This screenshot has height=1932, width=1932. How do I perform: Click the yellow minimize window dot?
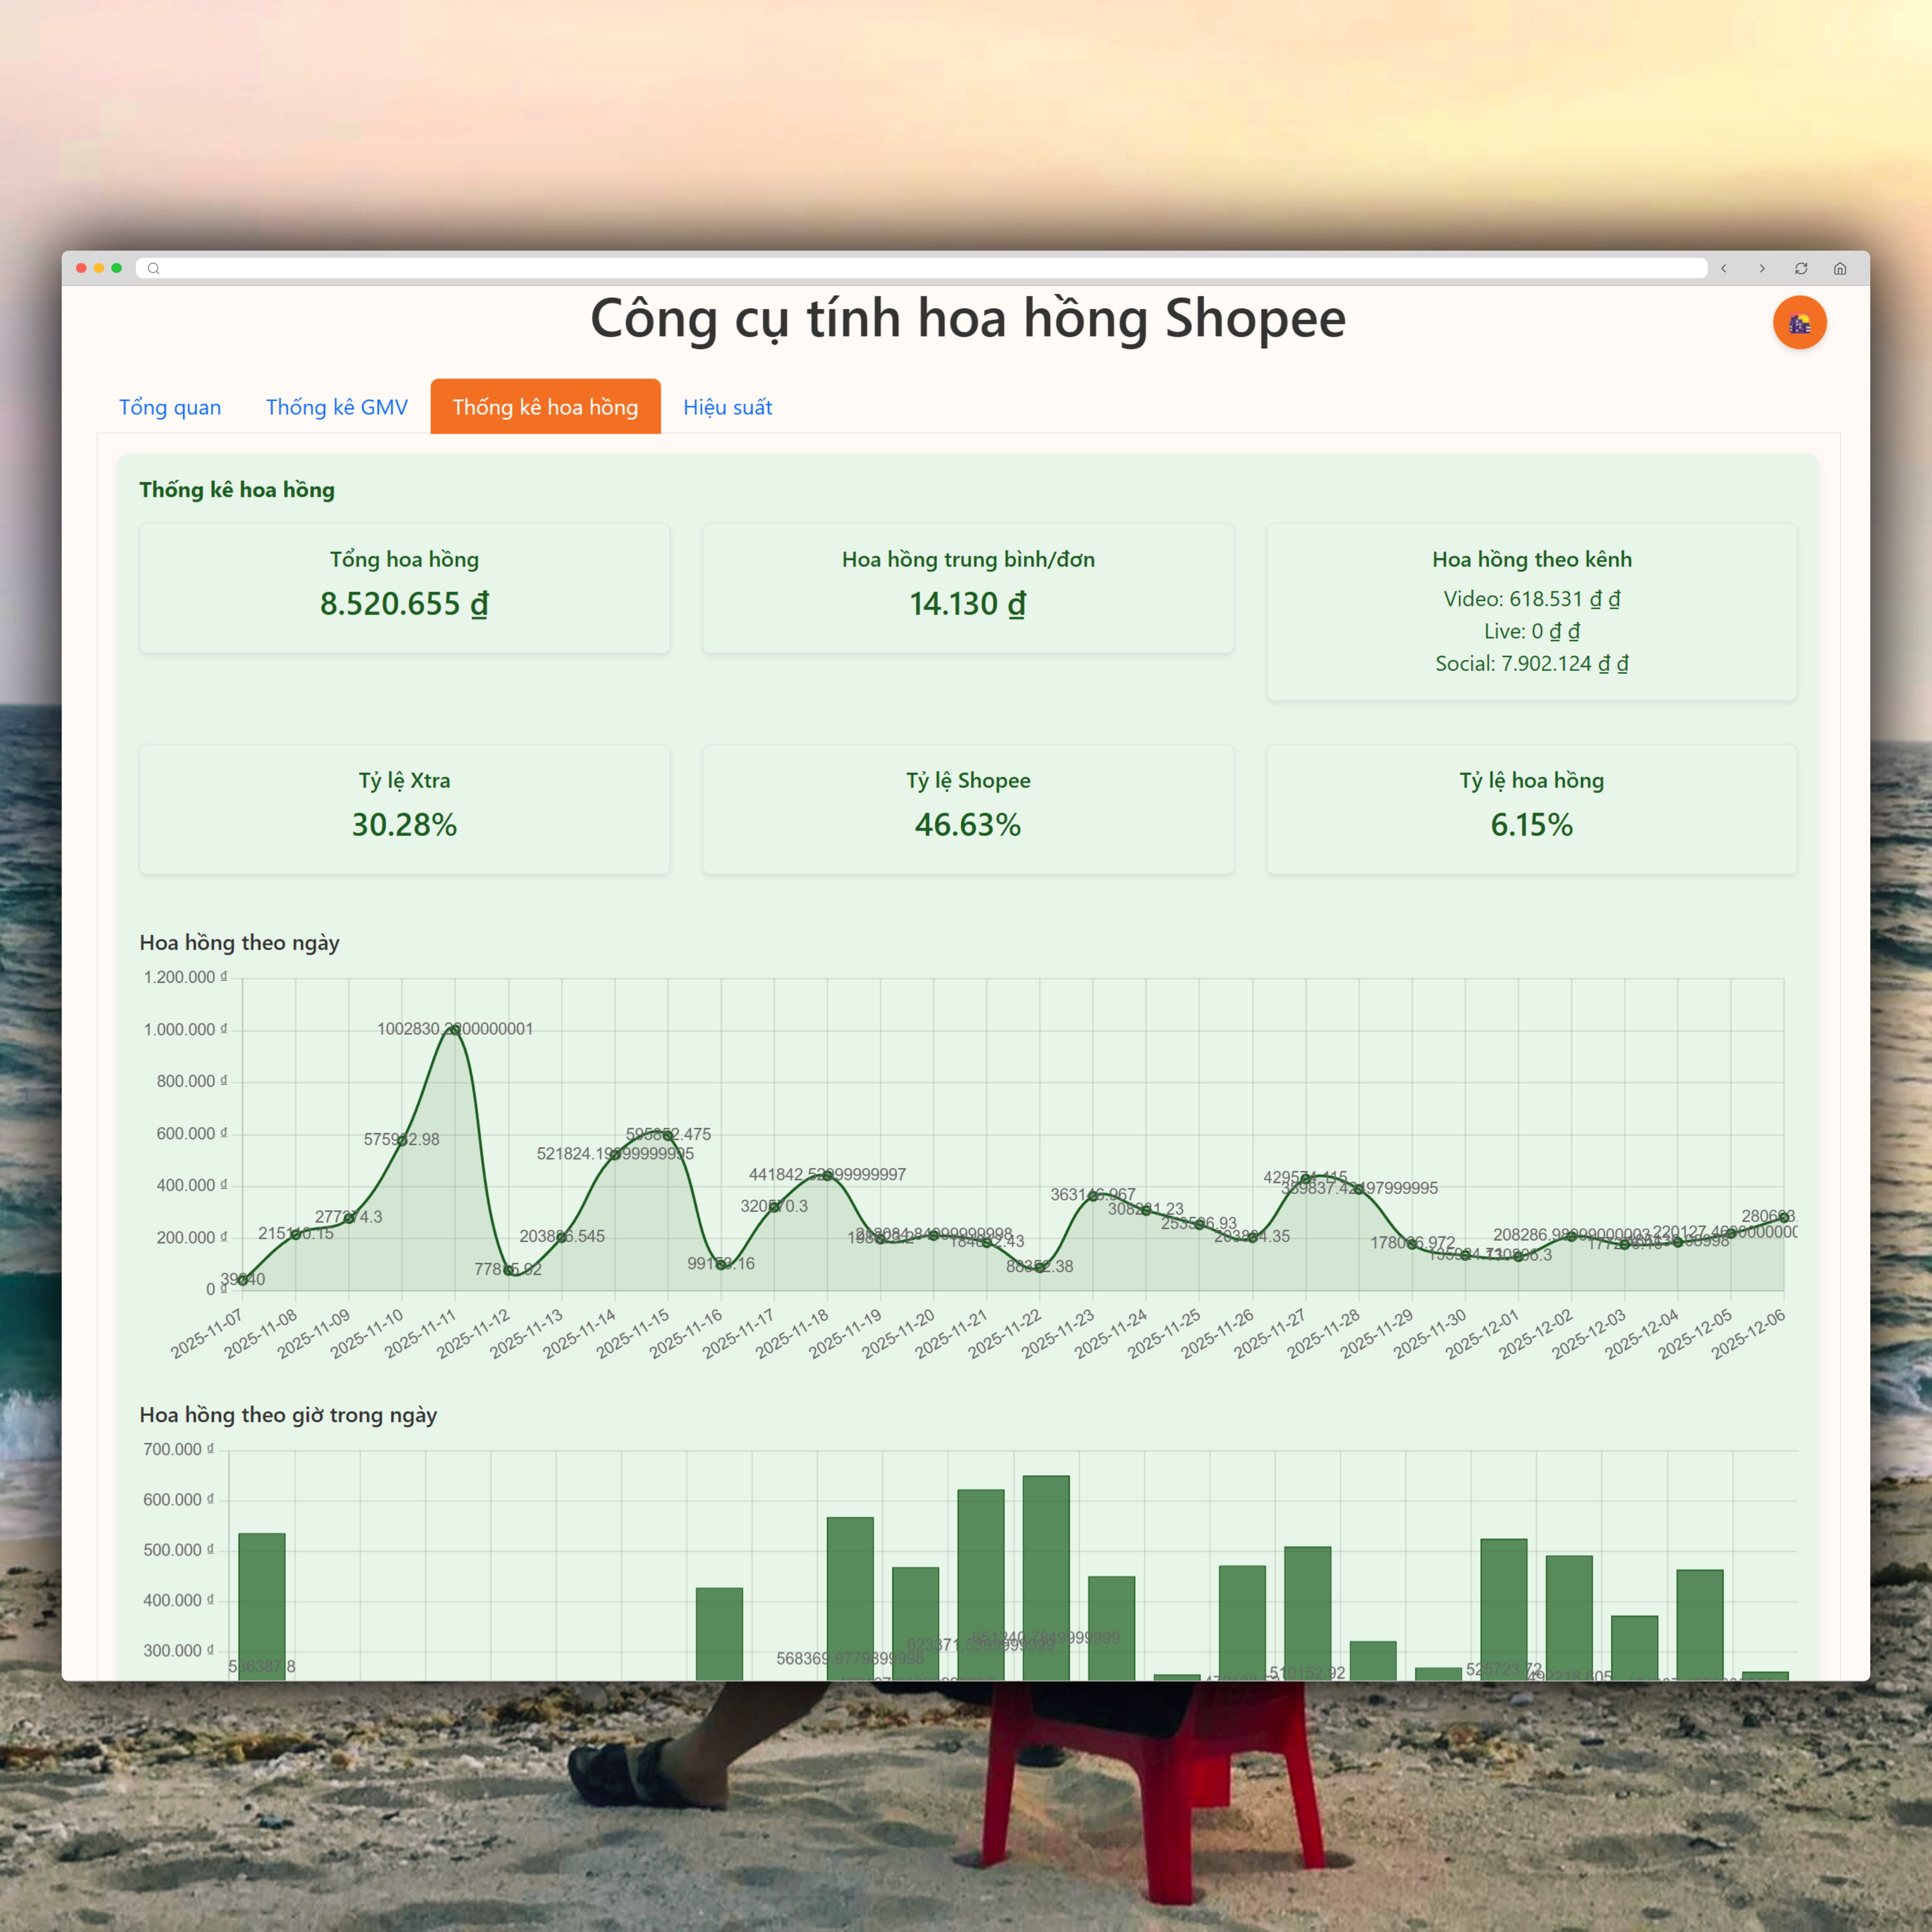[99, 268]
